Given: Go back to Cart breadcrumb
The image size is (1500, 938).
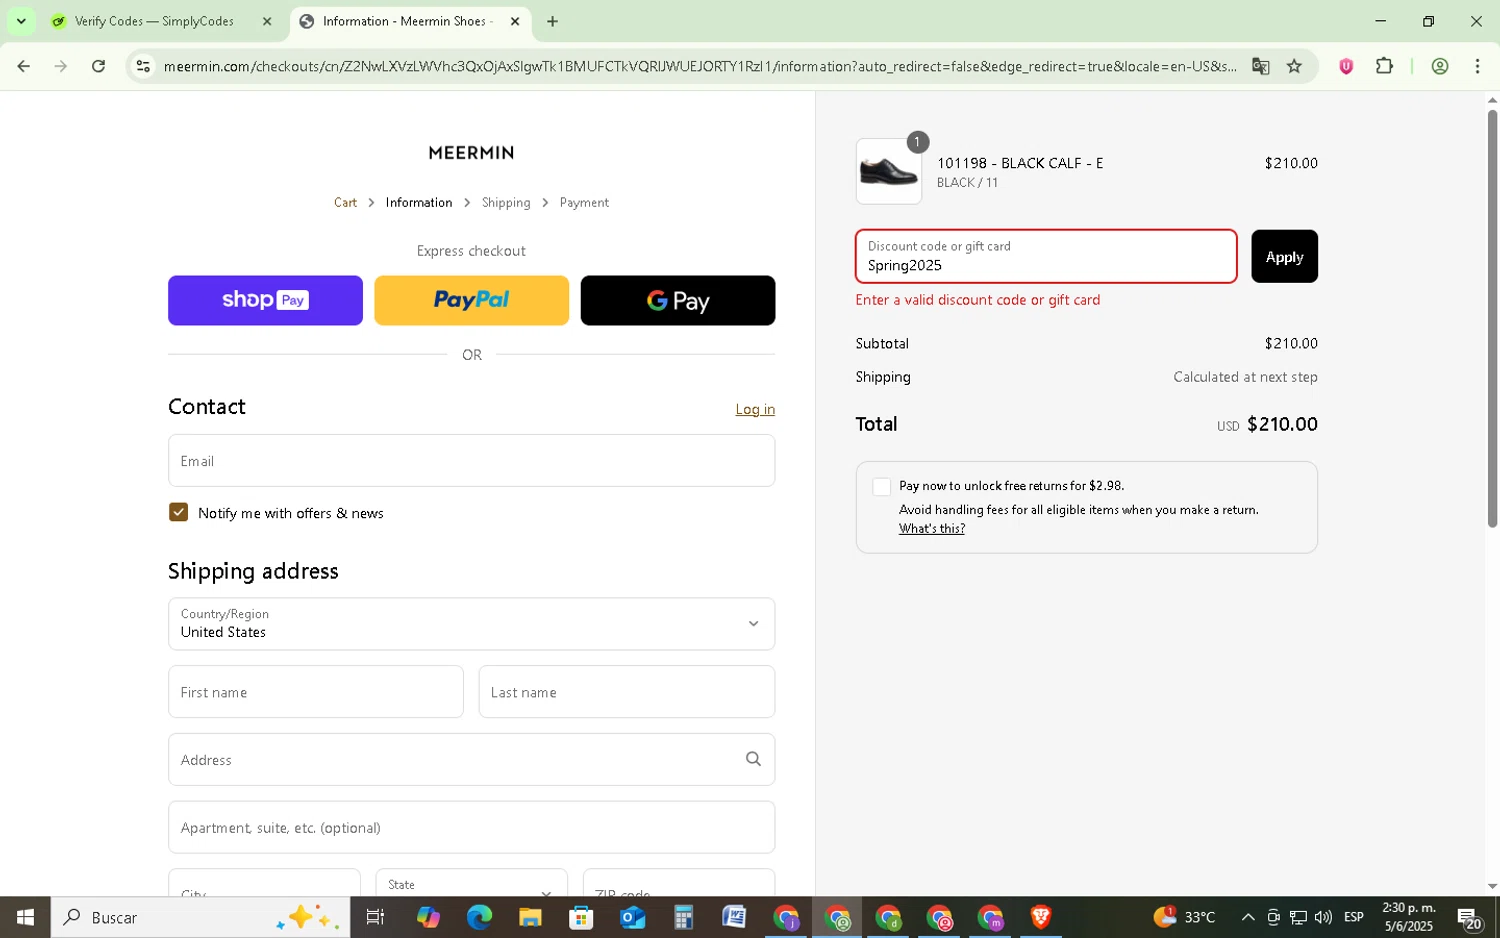Looking at the screenshot, I should (345, 202).
